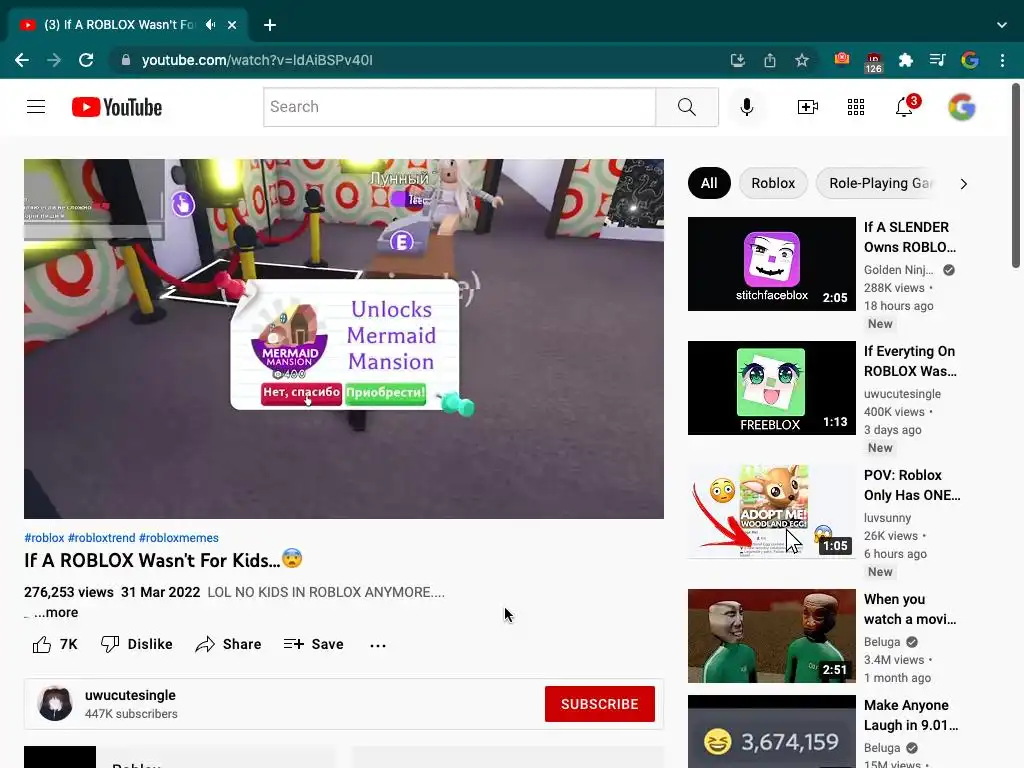This screenshot has width=1024, height=768.
Task: Bookmark this page with the star icon
Action: tap(802, 60)
